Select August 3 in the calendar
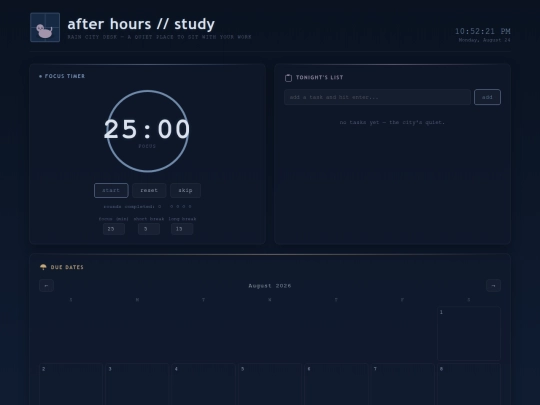Viewport: 540px width, 405px height. 137,384
